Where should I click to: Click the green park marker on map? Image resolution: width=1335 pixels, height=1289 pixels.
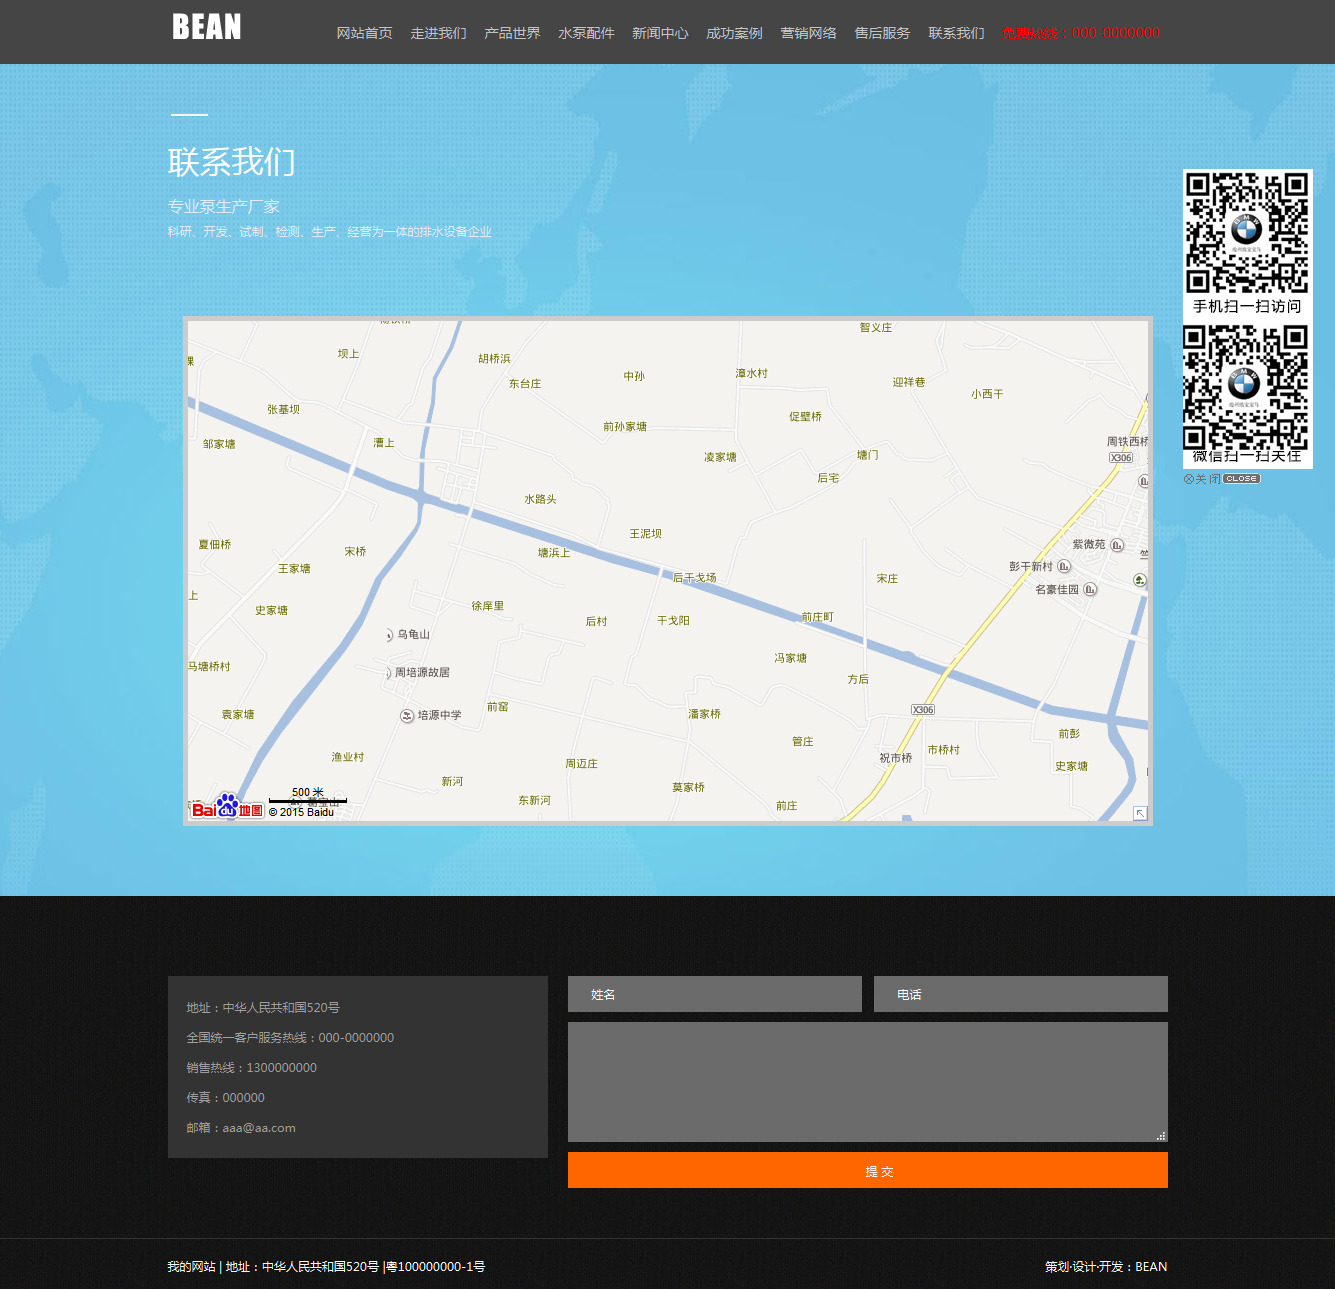click(x=1139, y=580)
